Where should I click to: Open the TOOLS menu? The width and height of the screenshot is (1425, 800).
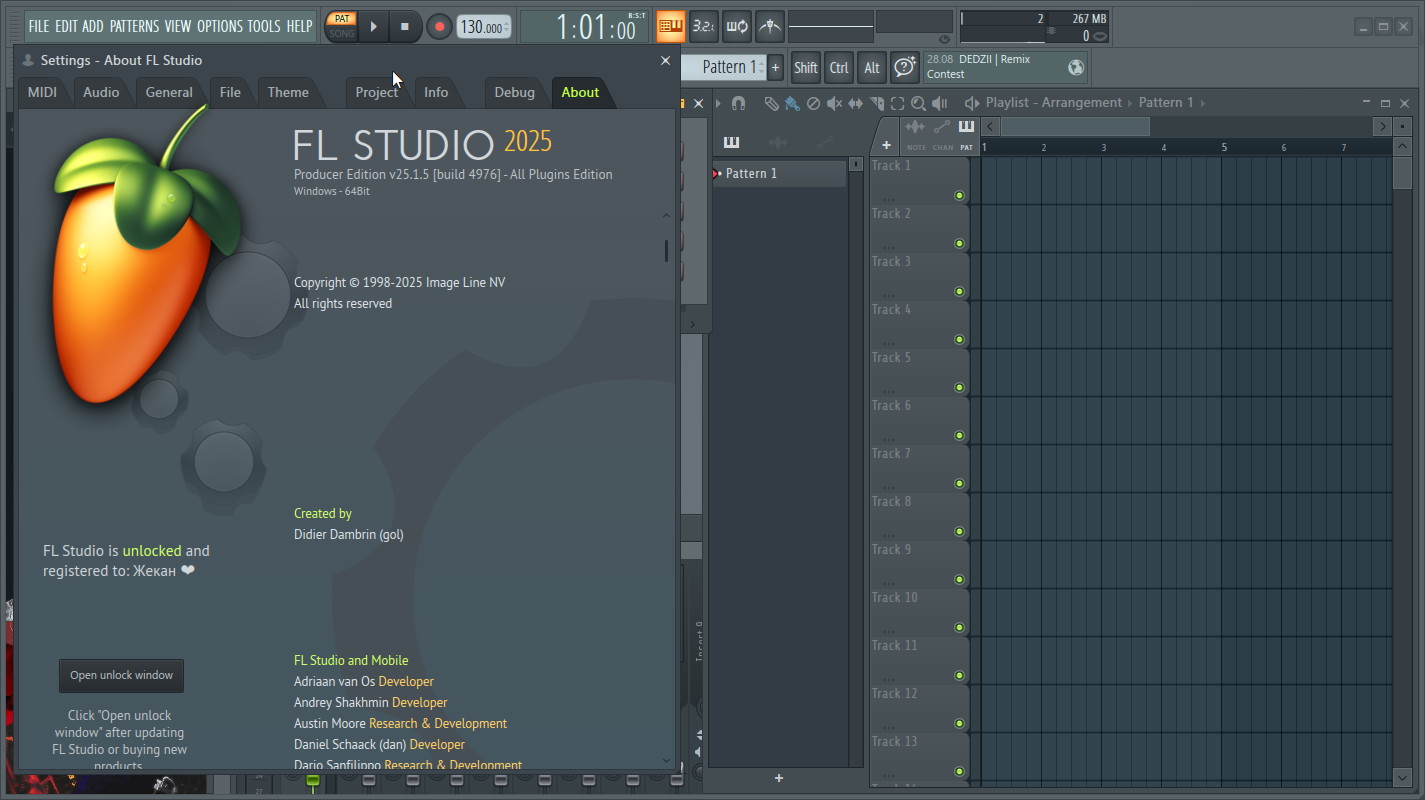[x=264, y=26]
